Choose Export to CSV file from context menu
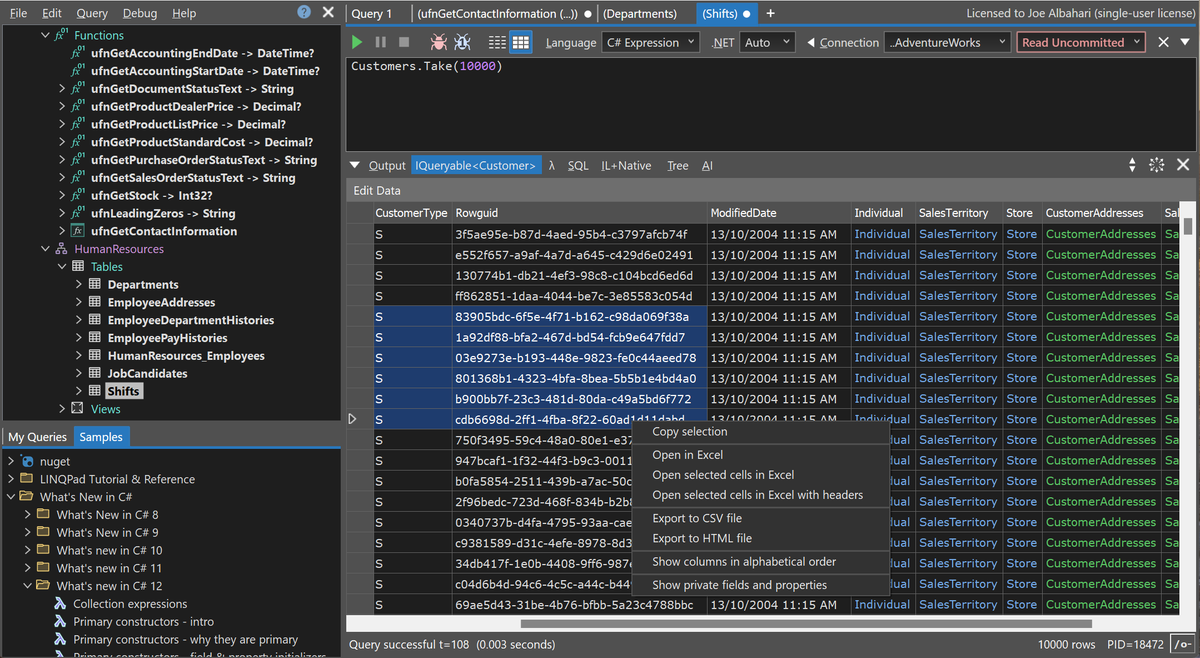This screenshot has width=1200, height=658. (697, 518)
